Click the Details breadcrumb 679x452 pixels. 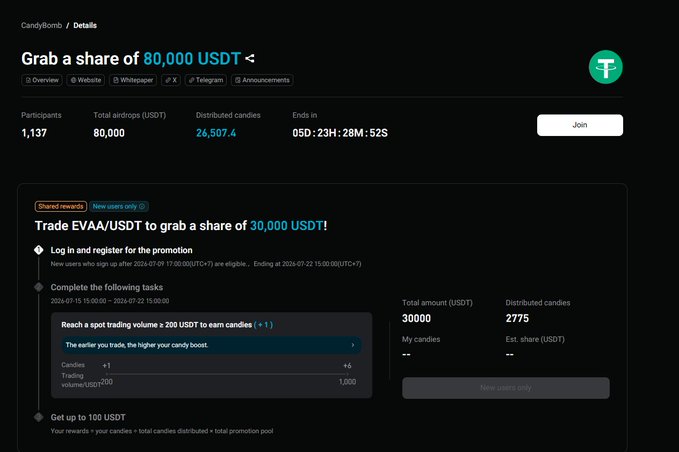pyautogui.click(x=85, y=26)
